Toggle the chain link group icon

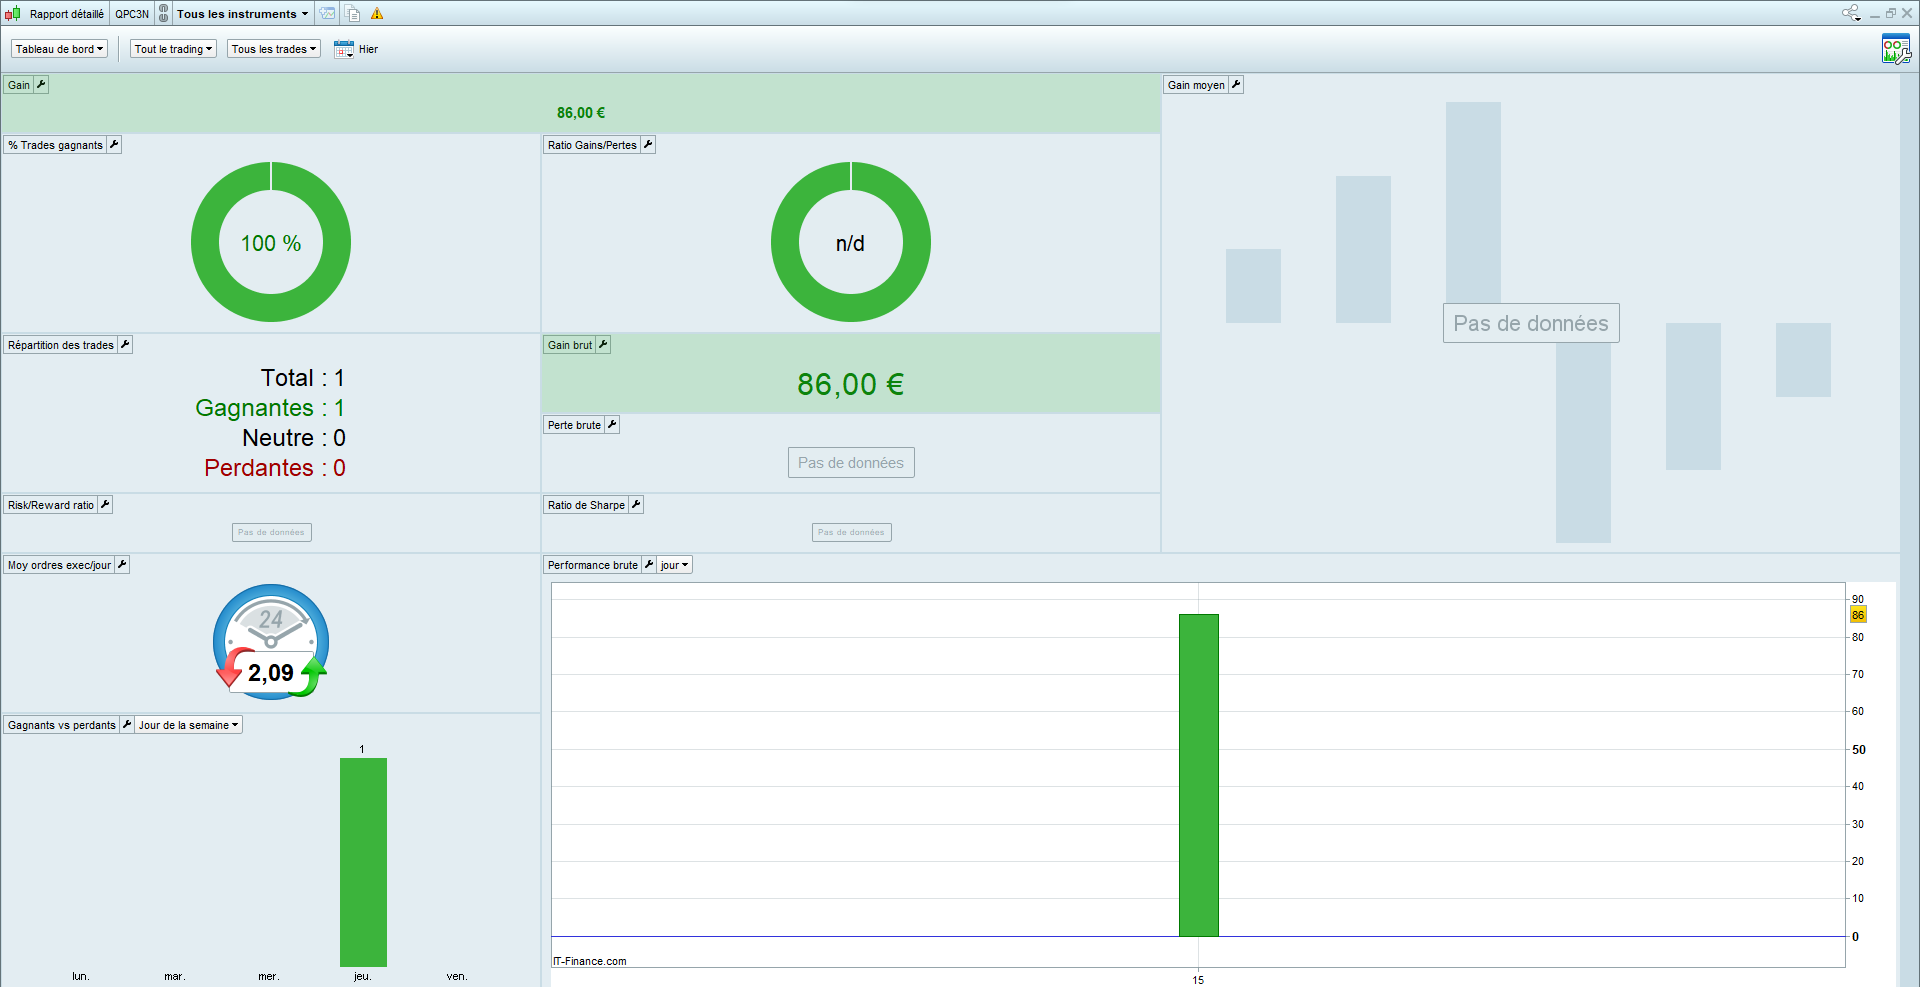point(164,14)
